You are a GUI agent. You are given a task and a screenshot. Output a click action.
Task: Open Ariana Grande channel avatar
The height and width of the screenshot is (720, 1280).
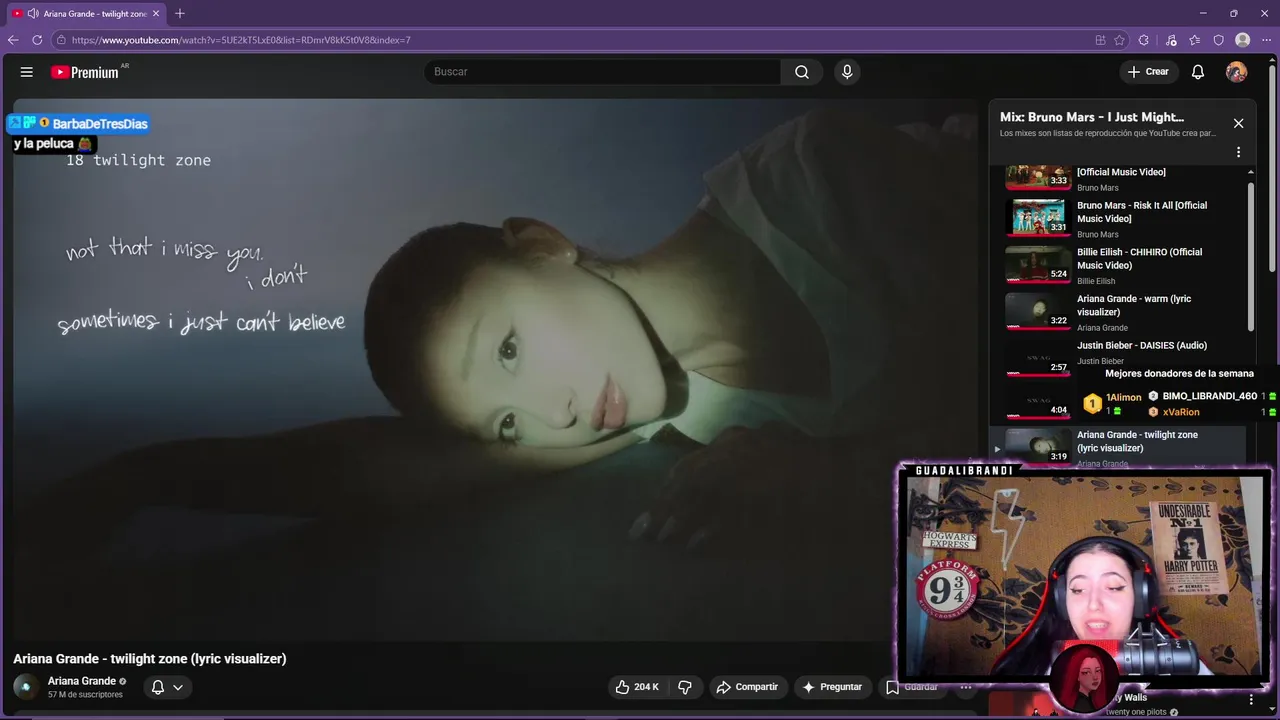coord(26,687)
